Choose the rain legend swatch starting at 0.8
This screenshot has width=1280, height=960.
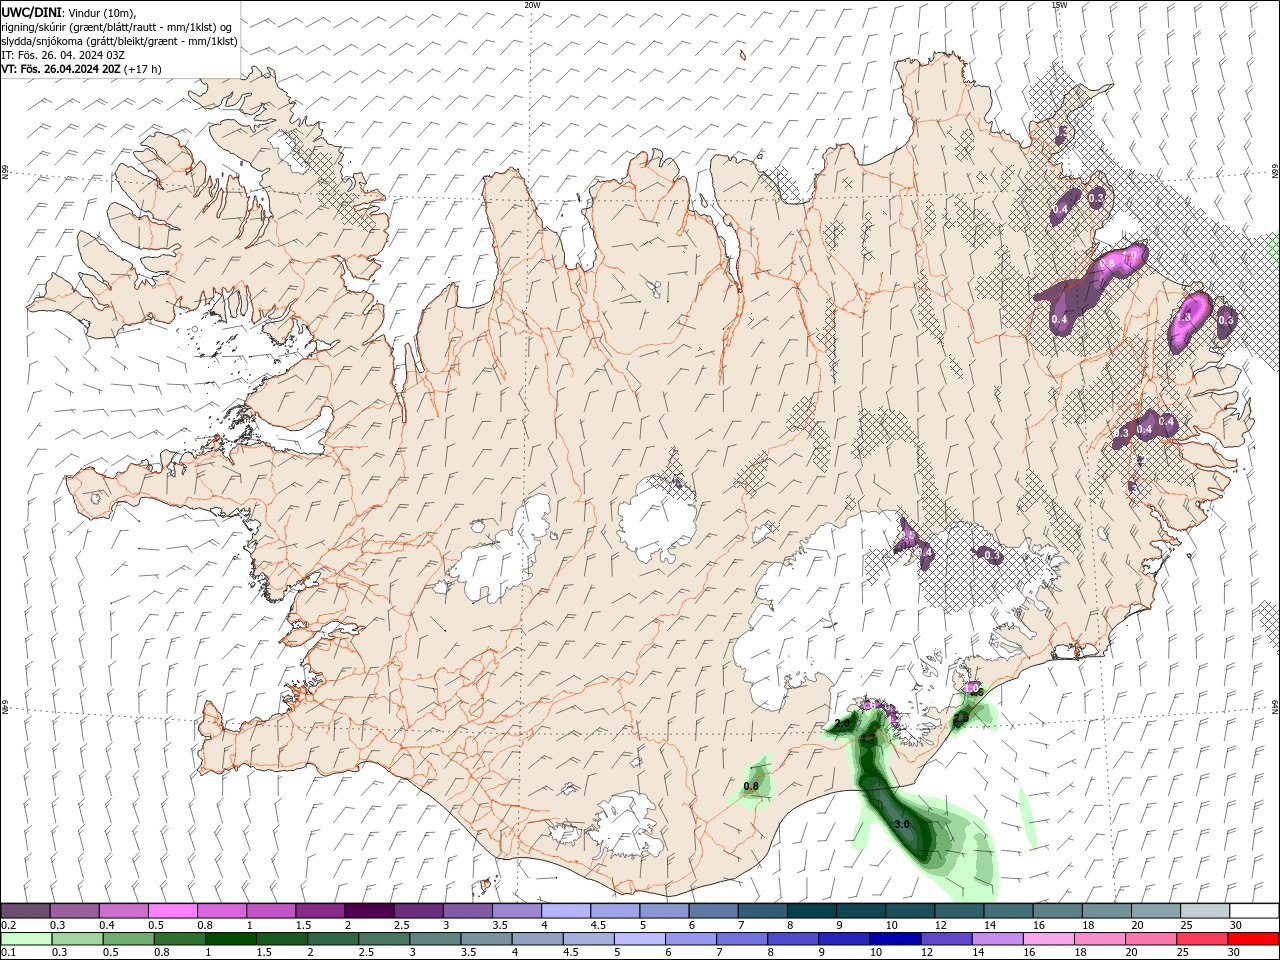point(179,939)
